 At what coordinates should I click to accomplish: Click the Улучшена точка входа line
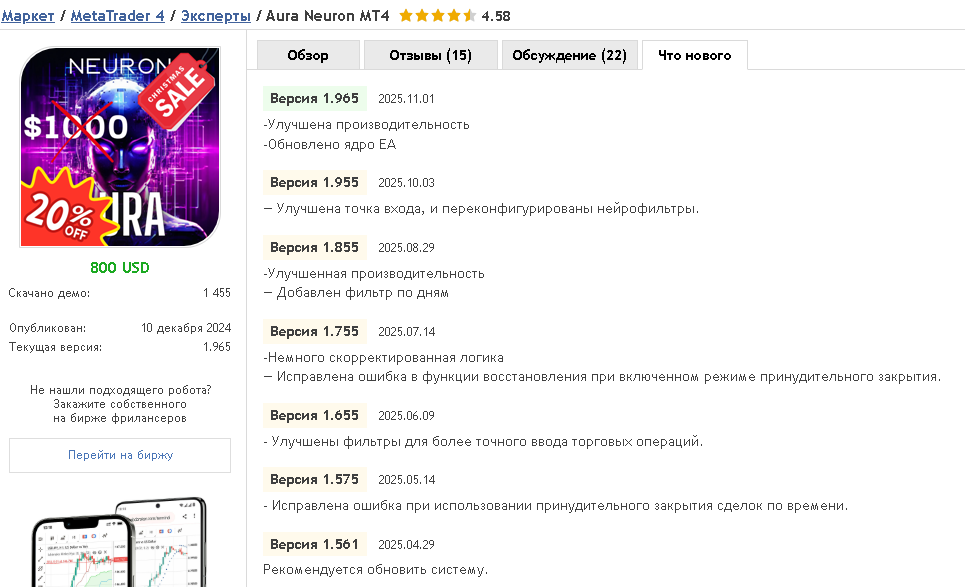pos(481,209)
